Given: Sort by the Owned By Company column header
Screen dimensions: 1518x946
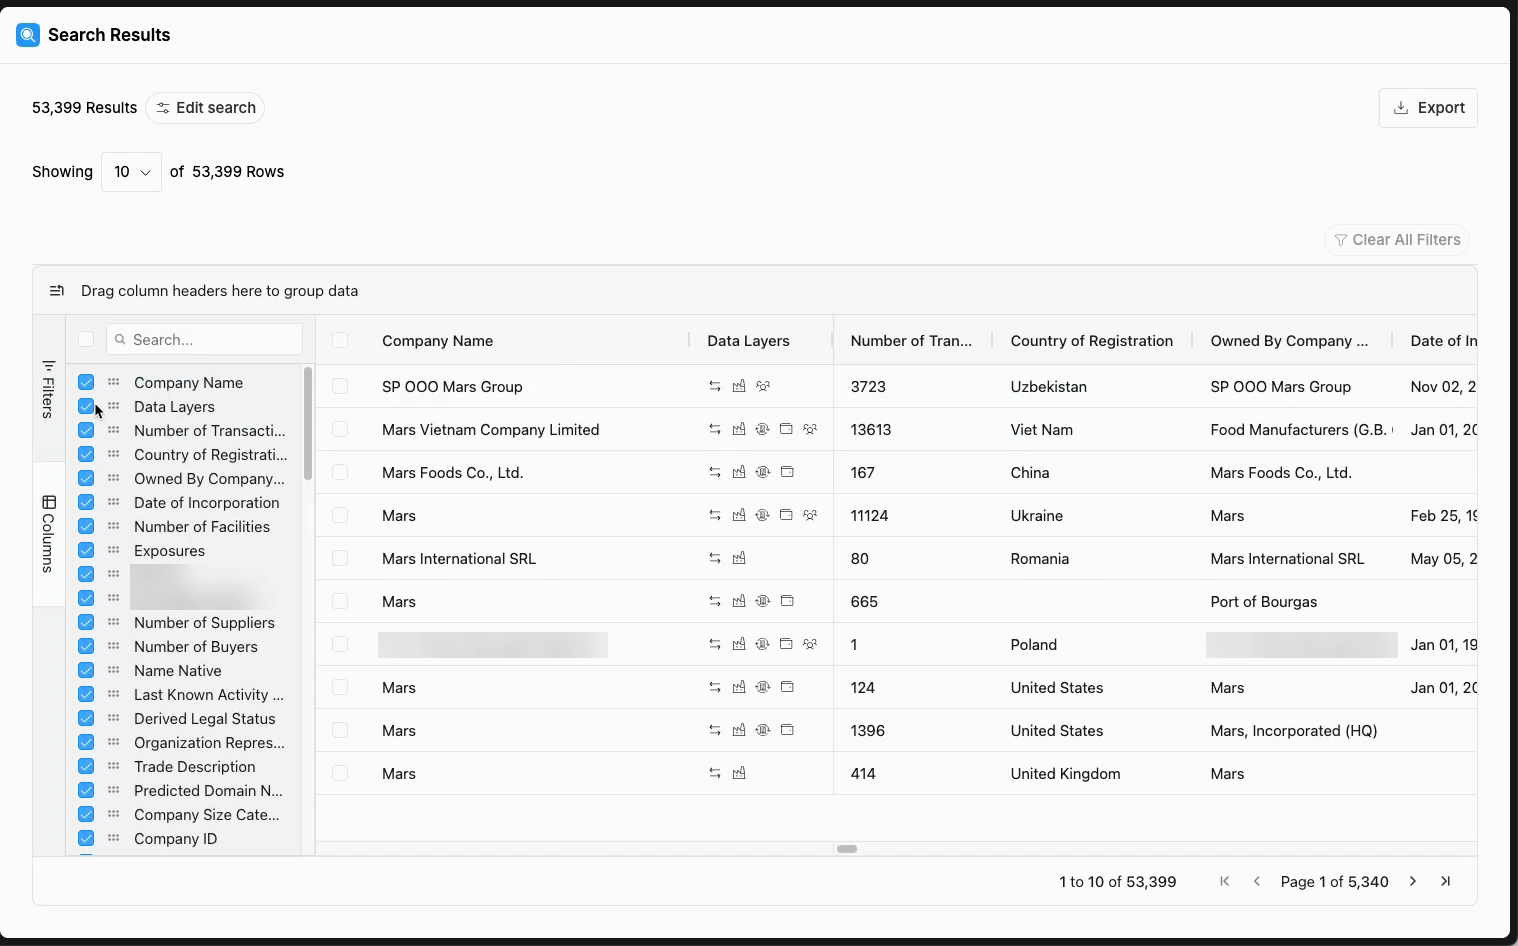Looking at the screenshot, I should (x=1289, y=341).
